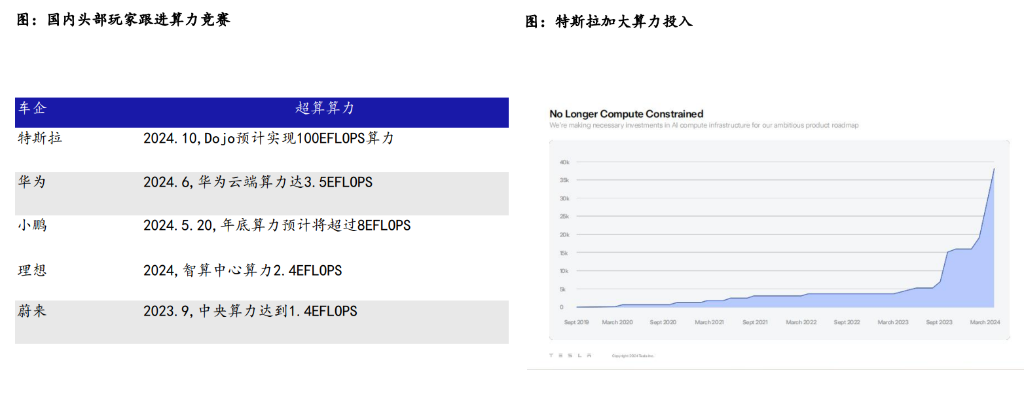Select the '华为云端算力达3.5EFLOPS' cell
The image size is (1024, 411).
click(258, 182)
